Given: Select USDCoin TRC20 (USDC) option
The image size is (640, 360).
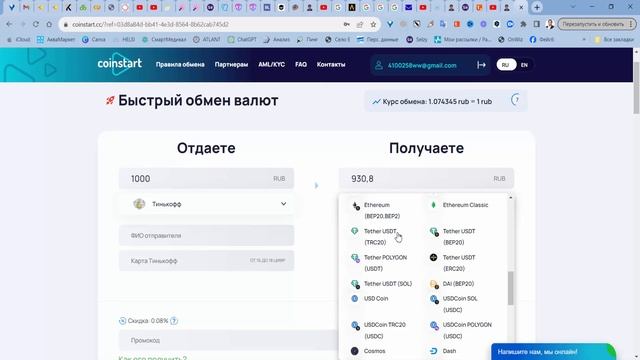Looking at the screenshot, I should click(x=378, y=330).
